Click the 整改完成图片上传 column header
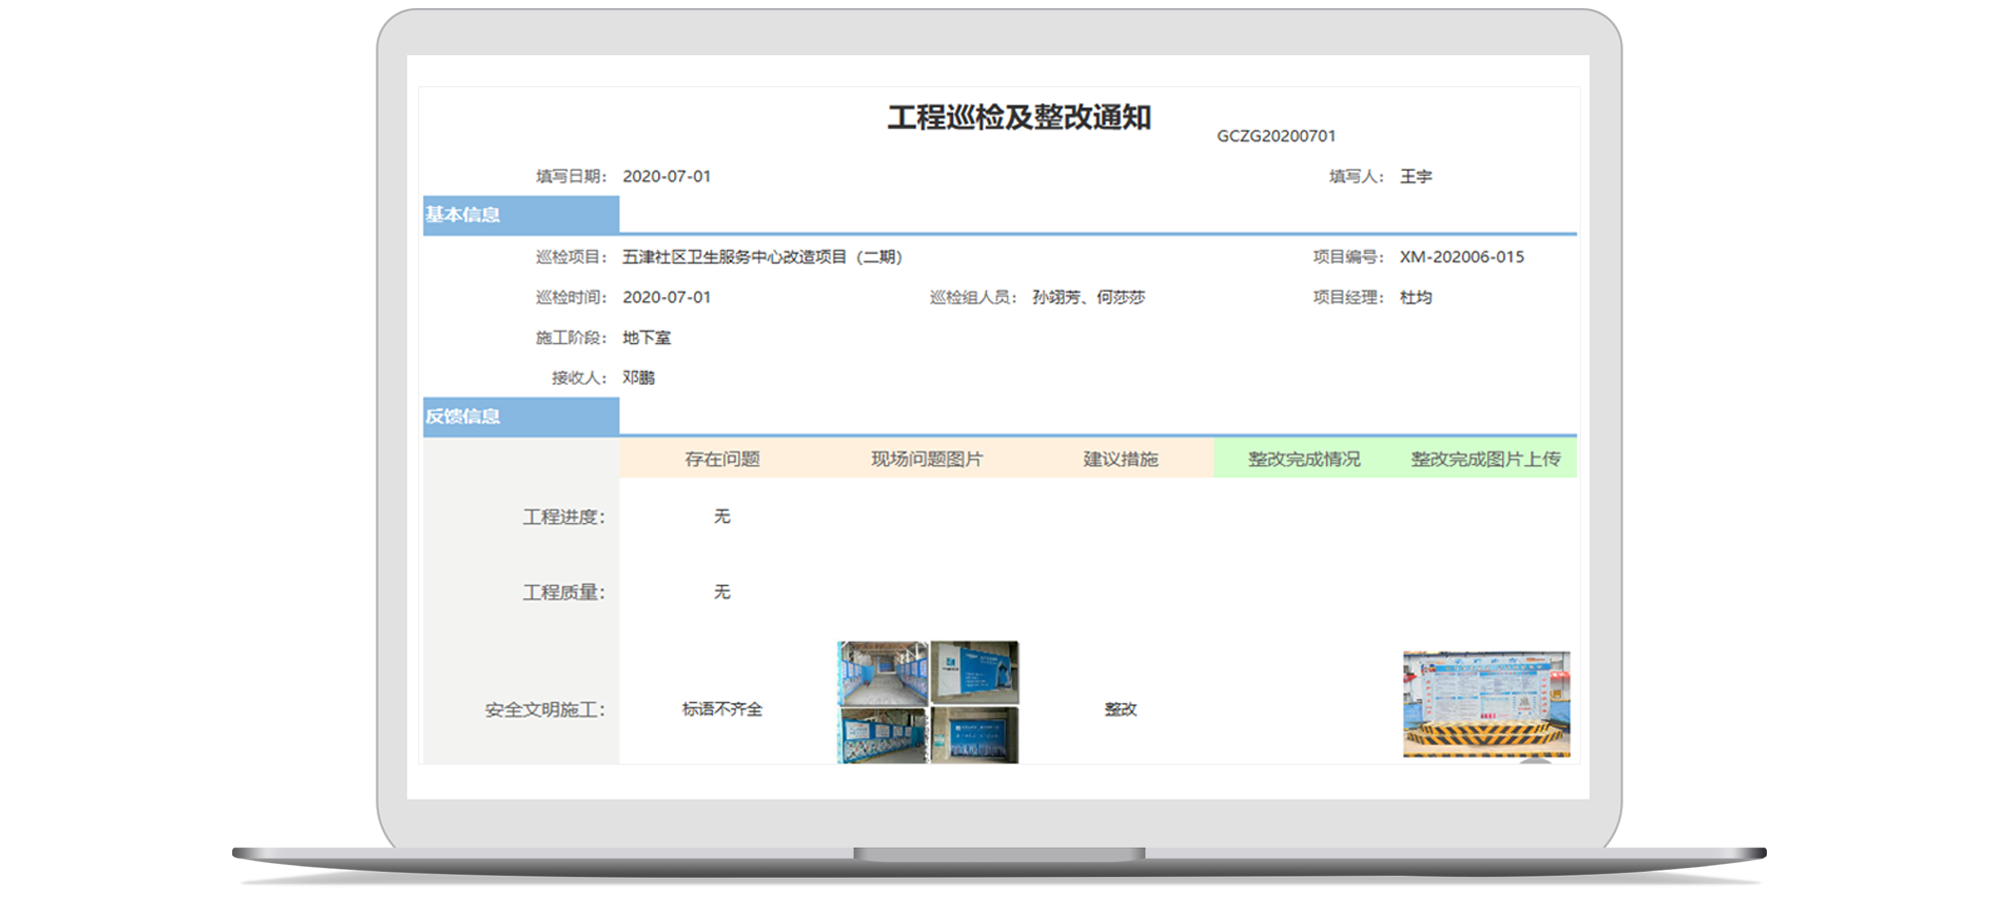Screen dimensions: 2000x897 [x=1485, y=459]
